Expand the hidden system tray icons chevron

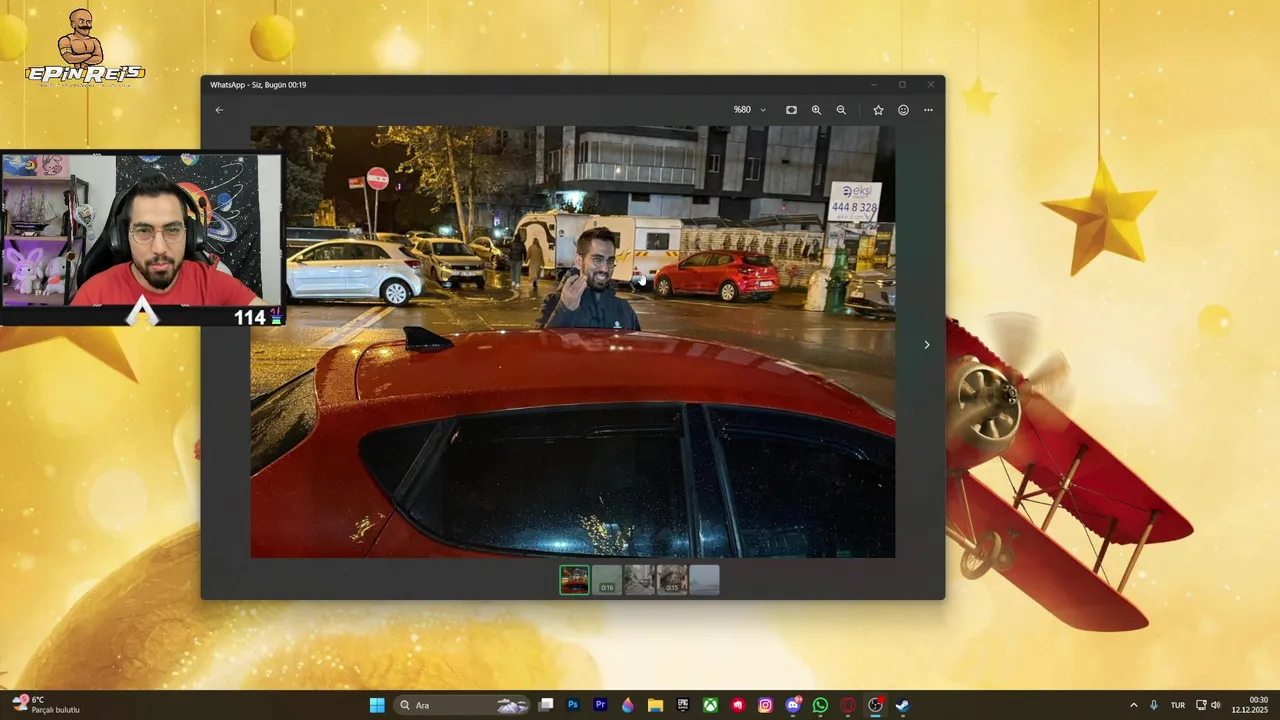point(1133,705)
